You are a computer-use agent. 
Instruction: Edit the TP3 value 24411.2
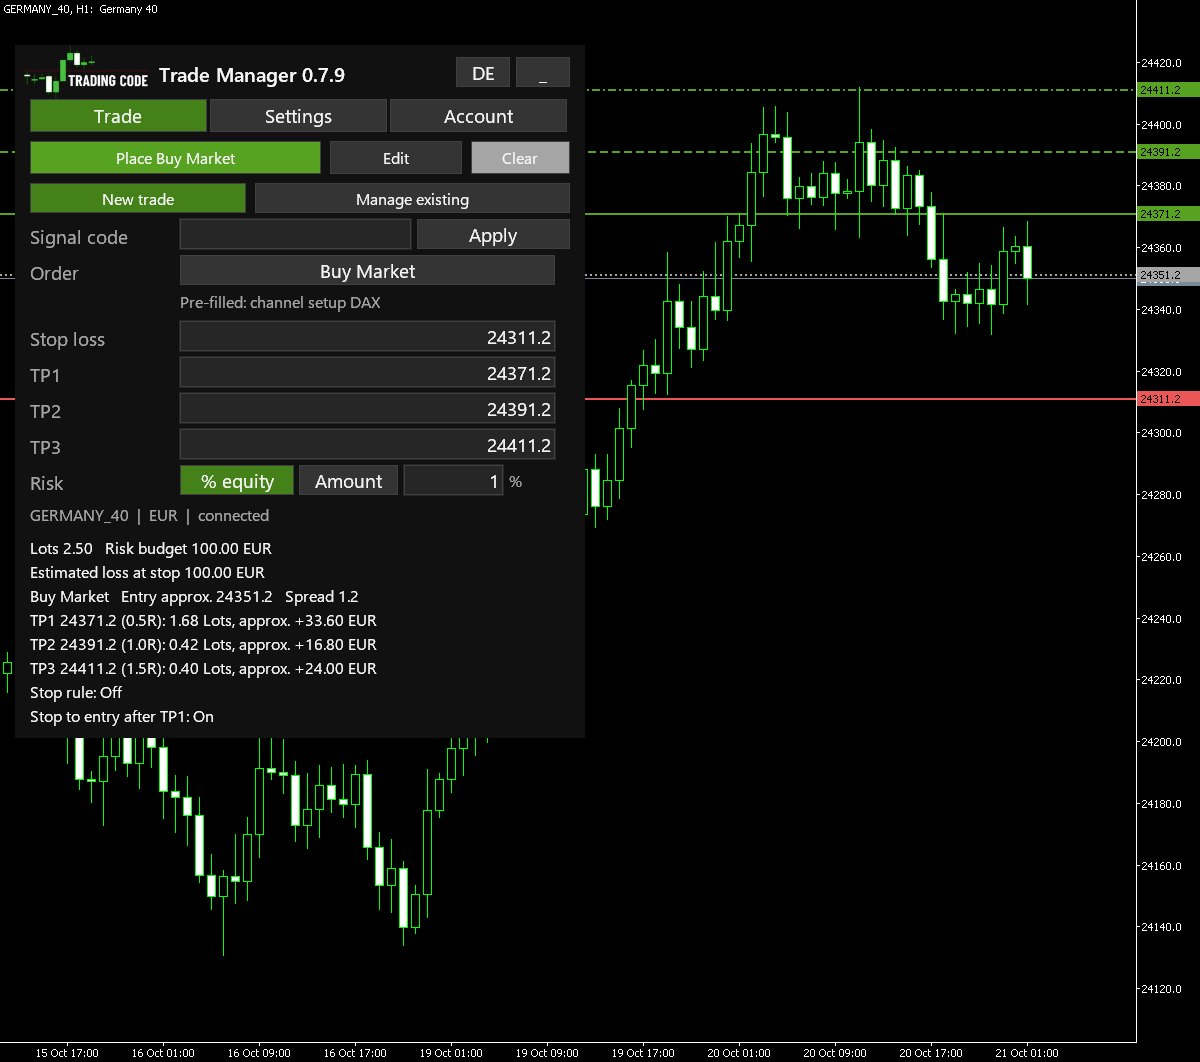(x=367, y=445)
